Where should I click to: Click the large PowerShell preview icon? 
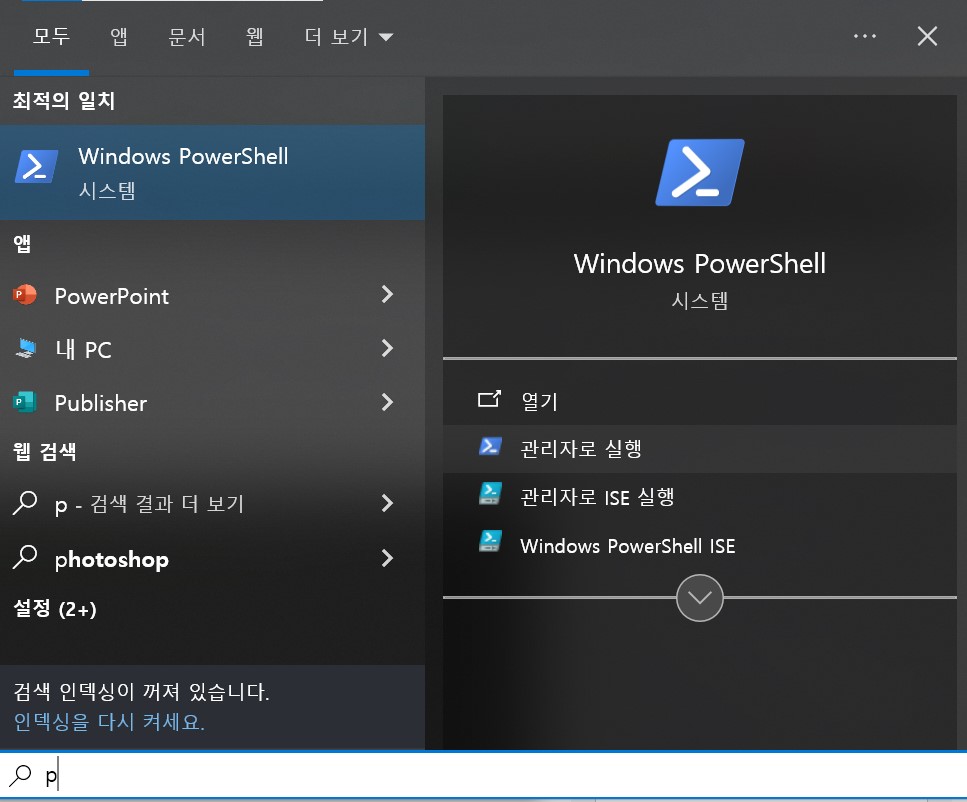(x=699, y=172)
